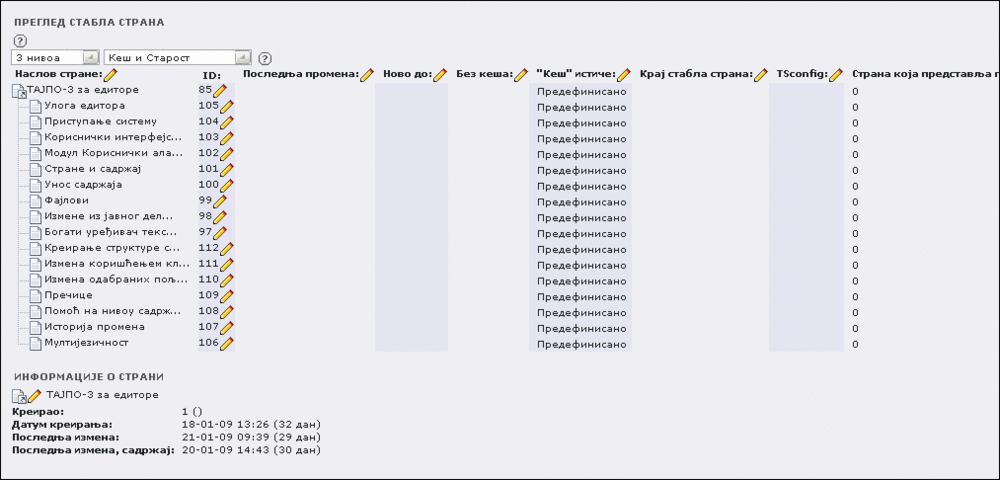Viewport: 1000px width, 480px height.
Task: Open the Кеш и Старост dropdown
Action: (178, 57)
